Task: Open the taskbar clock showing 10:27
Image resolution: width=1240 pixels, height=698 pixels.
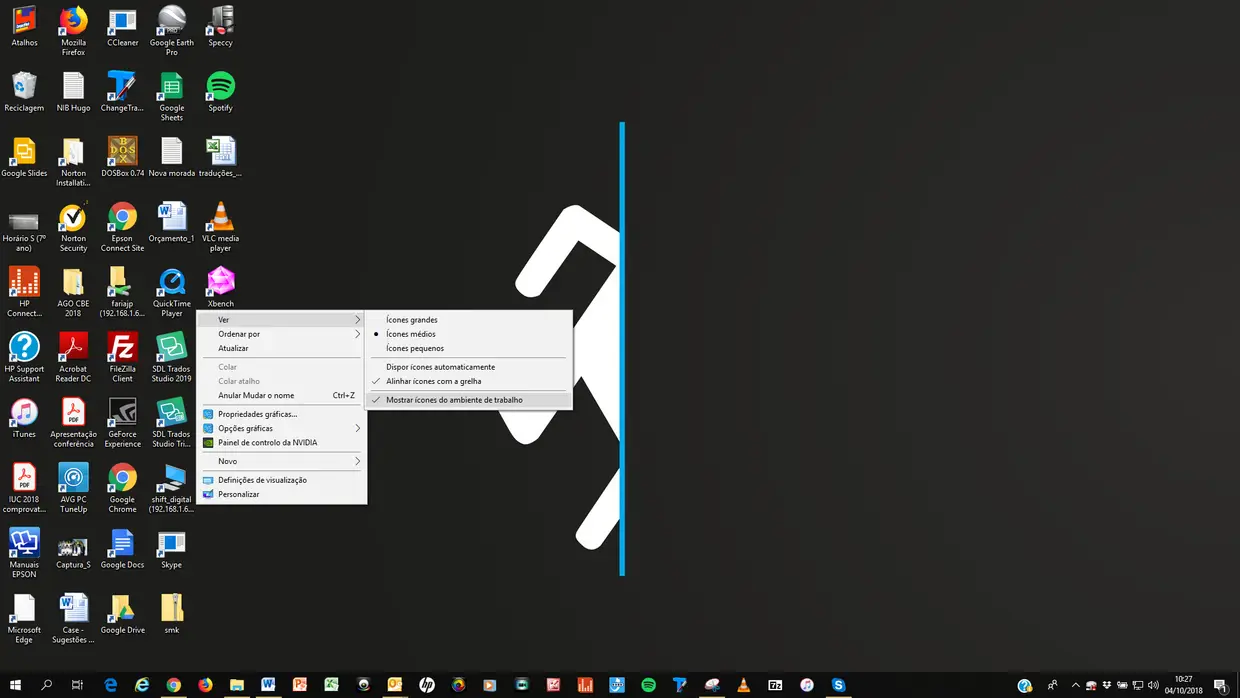Action: tap(1185, 685)
